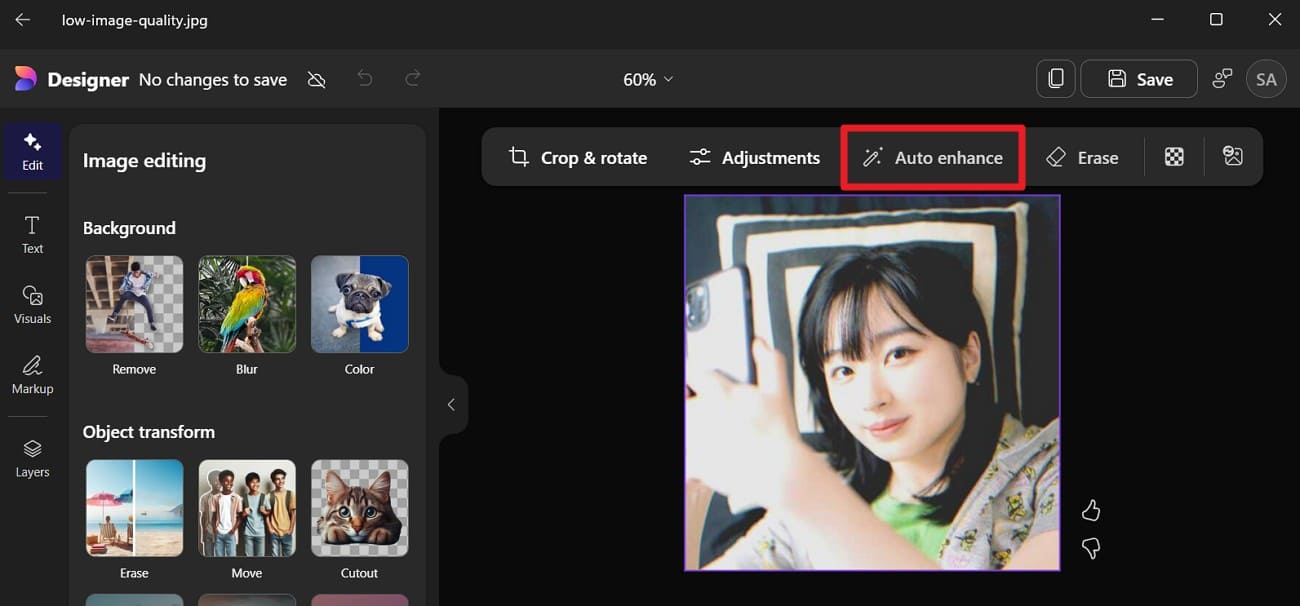Click the copy-to-clipboard icon near Save
Screen dimensions: 1300x606
1055,78
